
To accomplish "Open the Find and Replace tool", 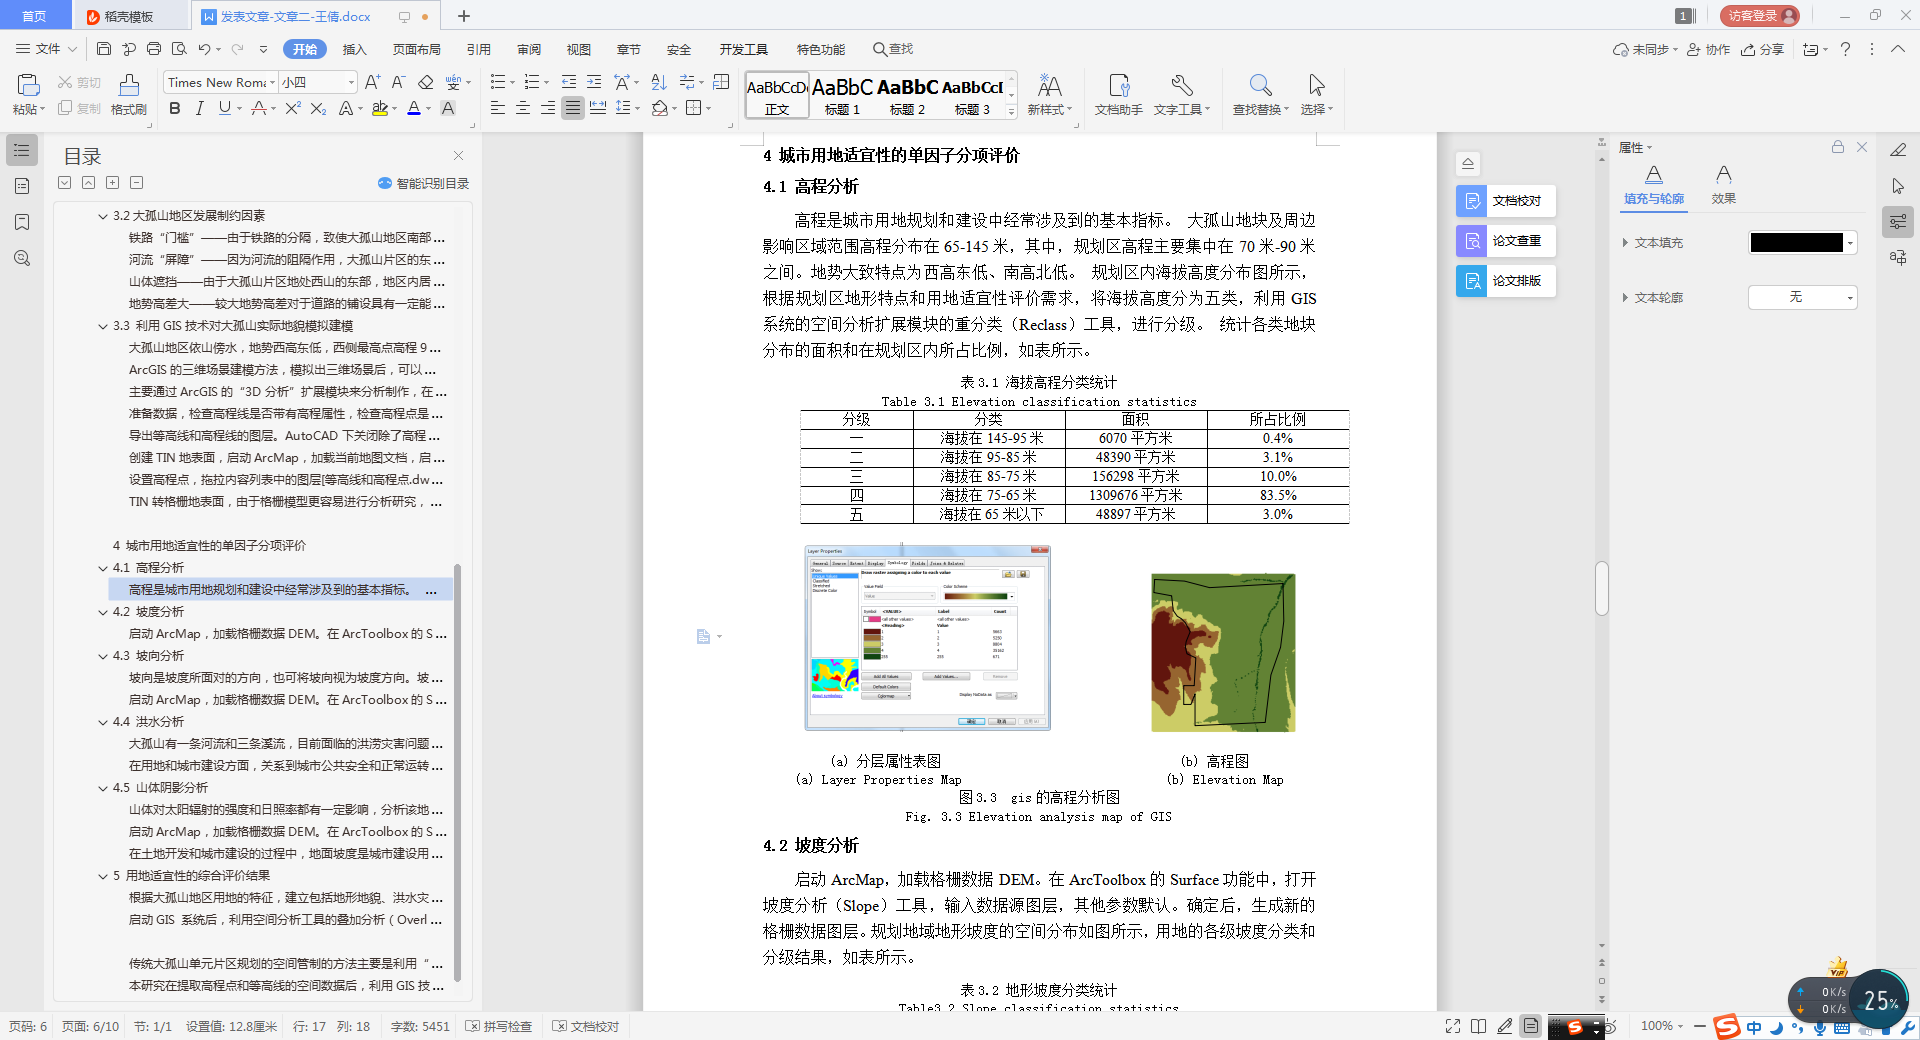I will tap(1260, 95).
